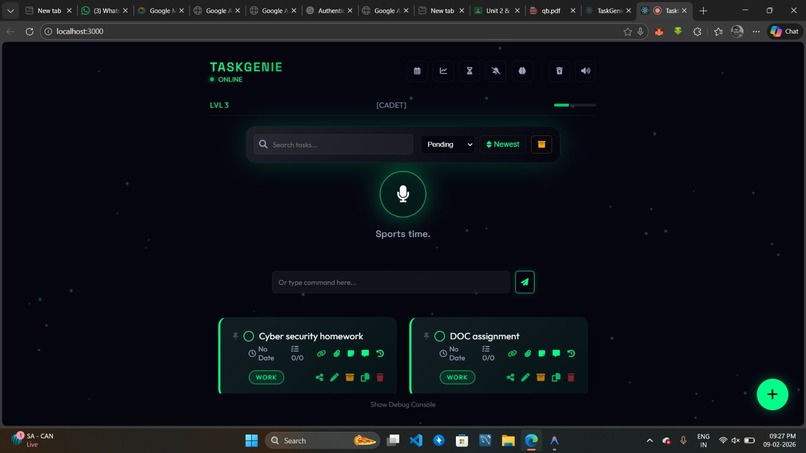Open history icon on Cyber security homework

pyautogui.click(x=380, y=353)
